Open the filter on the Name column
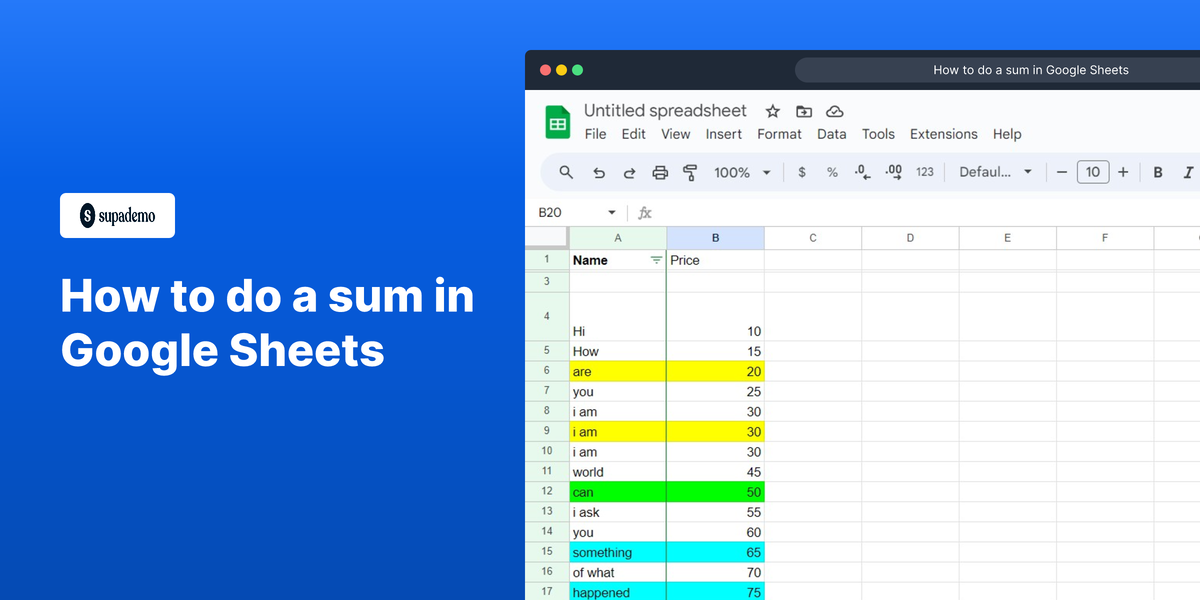The height and width of the screenshot is (600, 1200). pos(657,259)
